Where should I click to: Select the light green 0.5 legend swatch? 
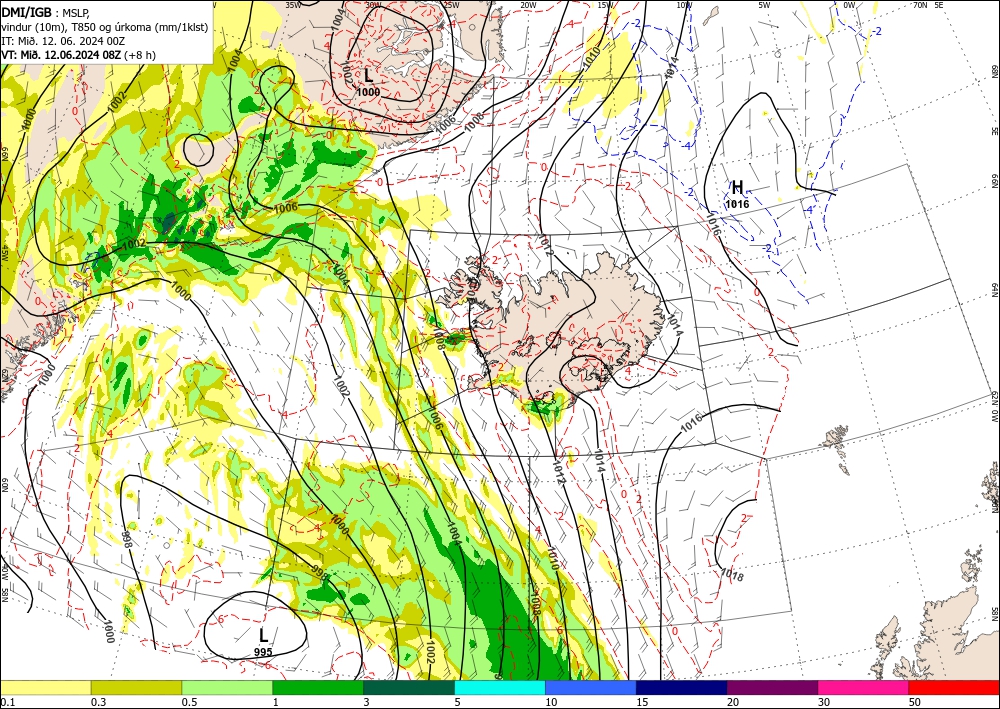click(227, 687)
